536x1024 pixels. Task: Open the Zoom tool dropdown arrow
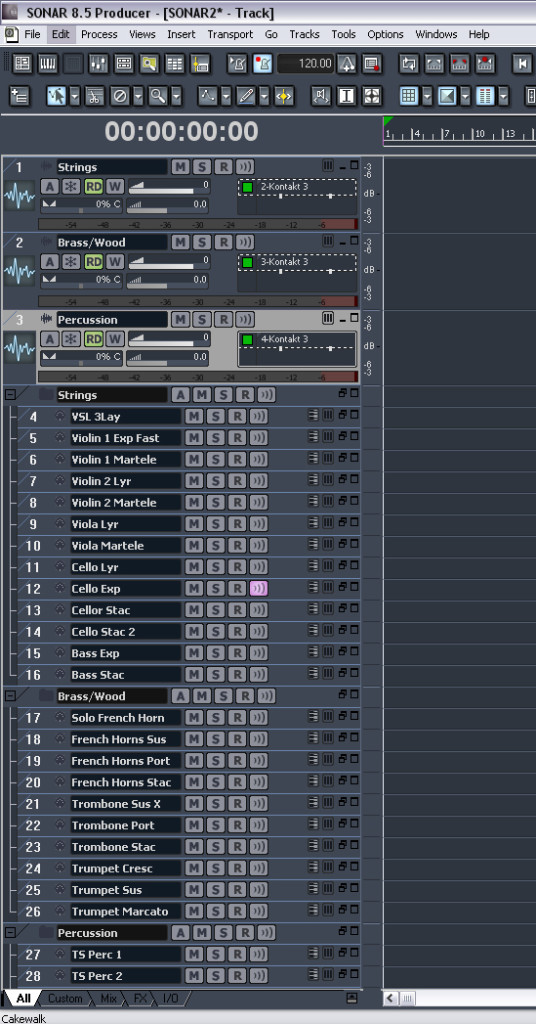point(176,96)
